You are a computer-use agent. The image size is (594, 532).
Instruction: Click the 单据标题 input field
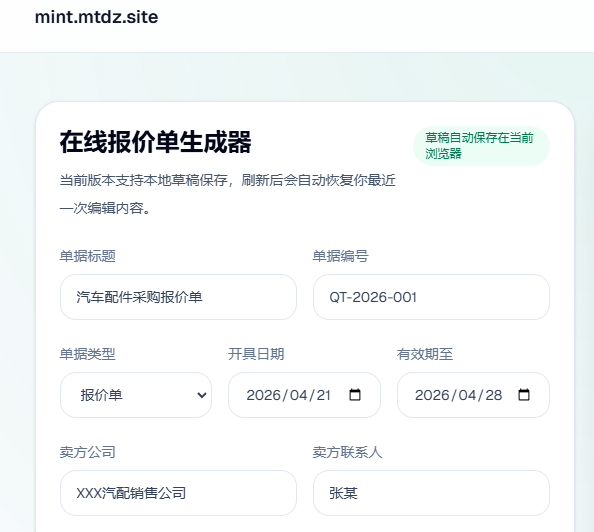[x=178, y=297]
